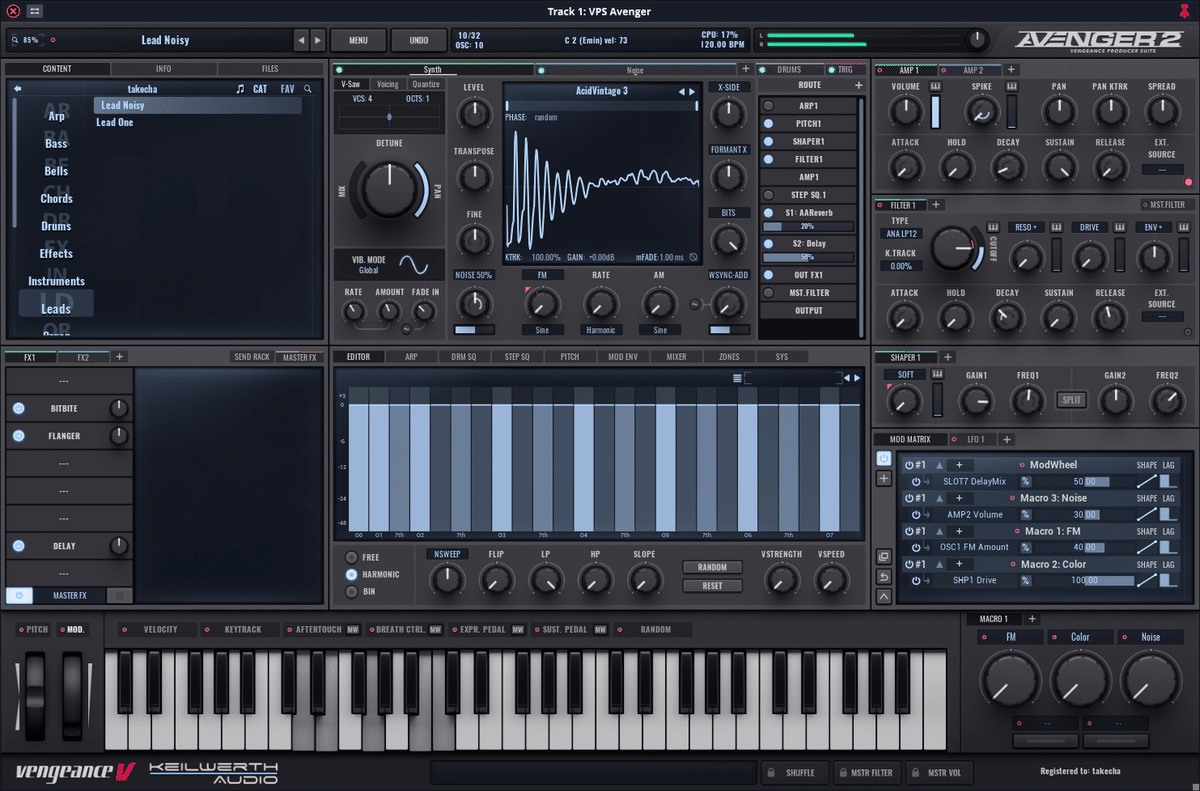The image size is (1200, 791).
Task: Toggle the PITCH1 route power button
Action: tap(768, 123)
